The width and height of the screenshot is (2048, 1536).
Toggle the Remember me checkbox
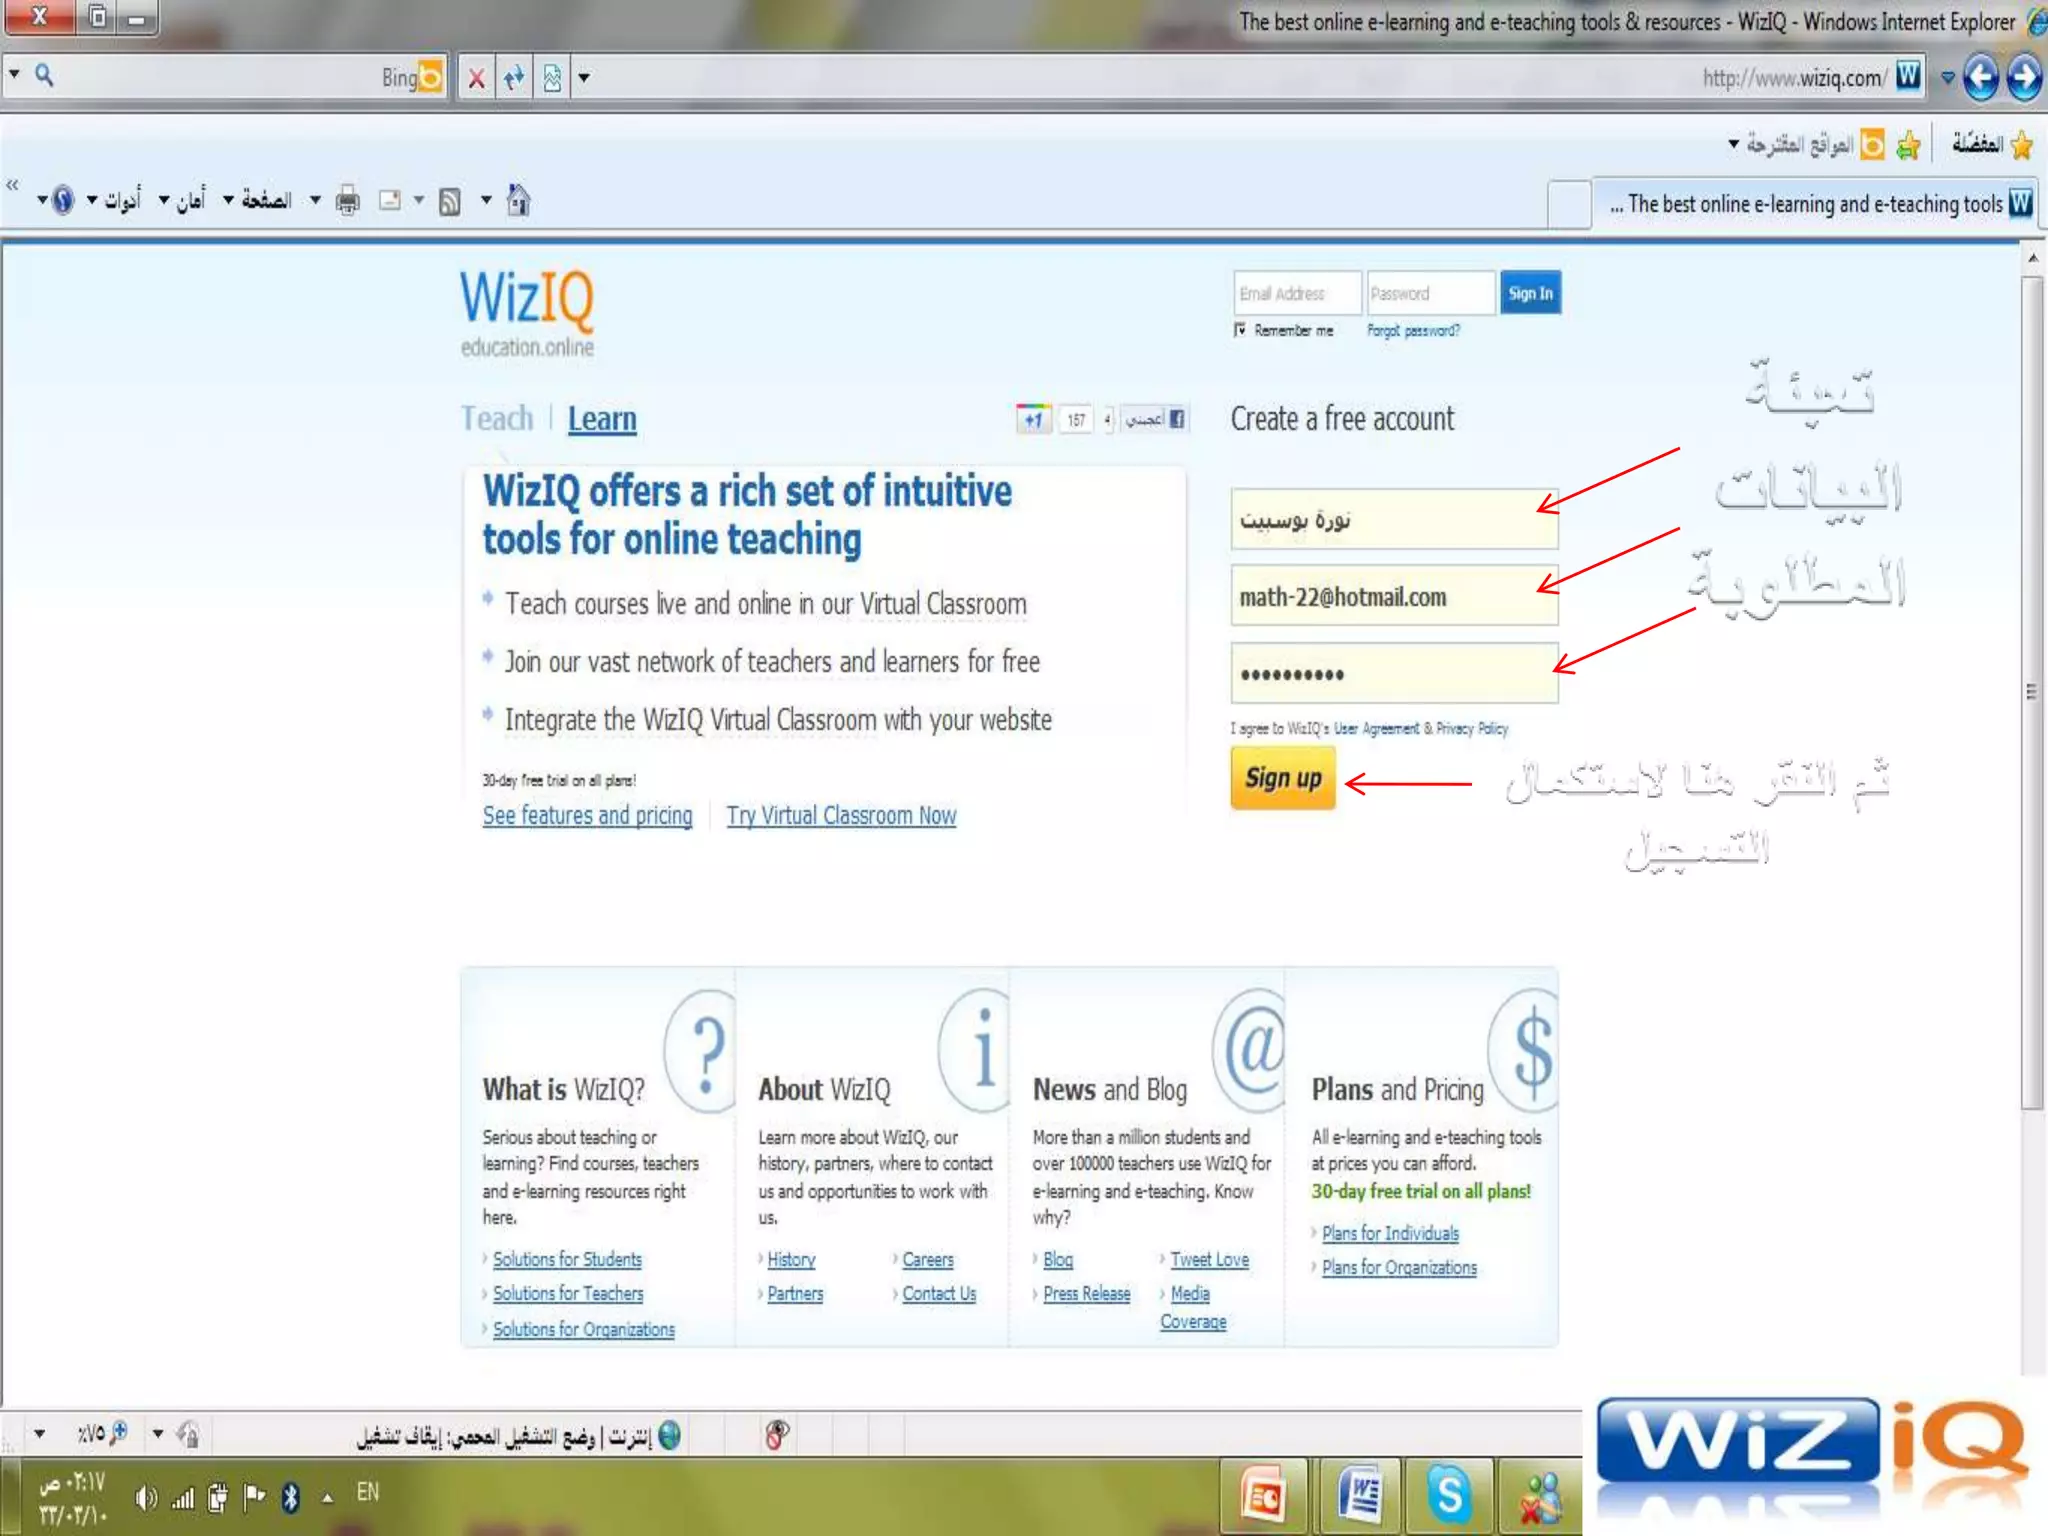pyautogui.click(x=1240, y=330)
